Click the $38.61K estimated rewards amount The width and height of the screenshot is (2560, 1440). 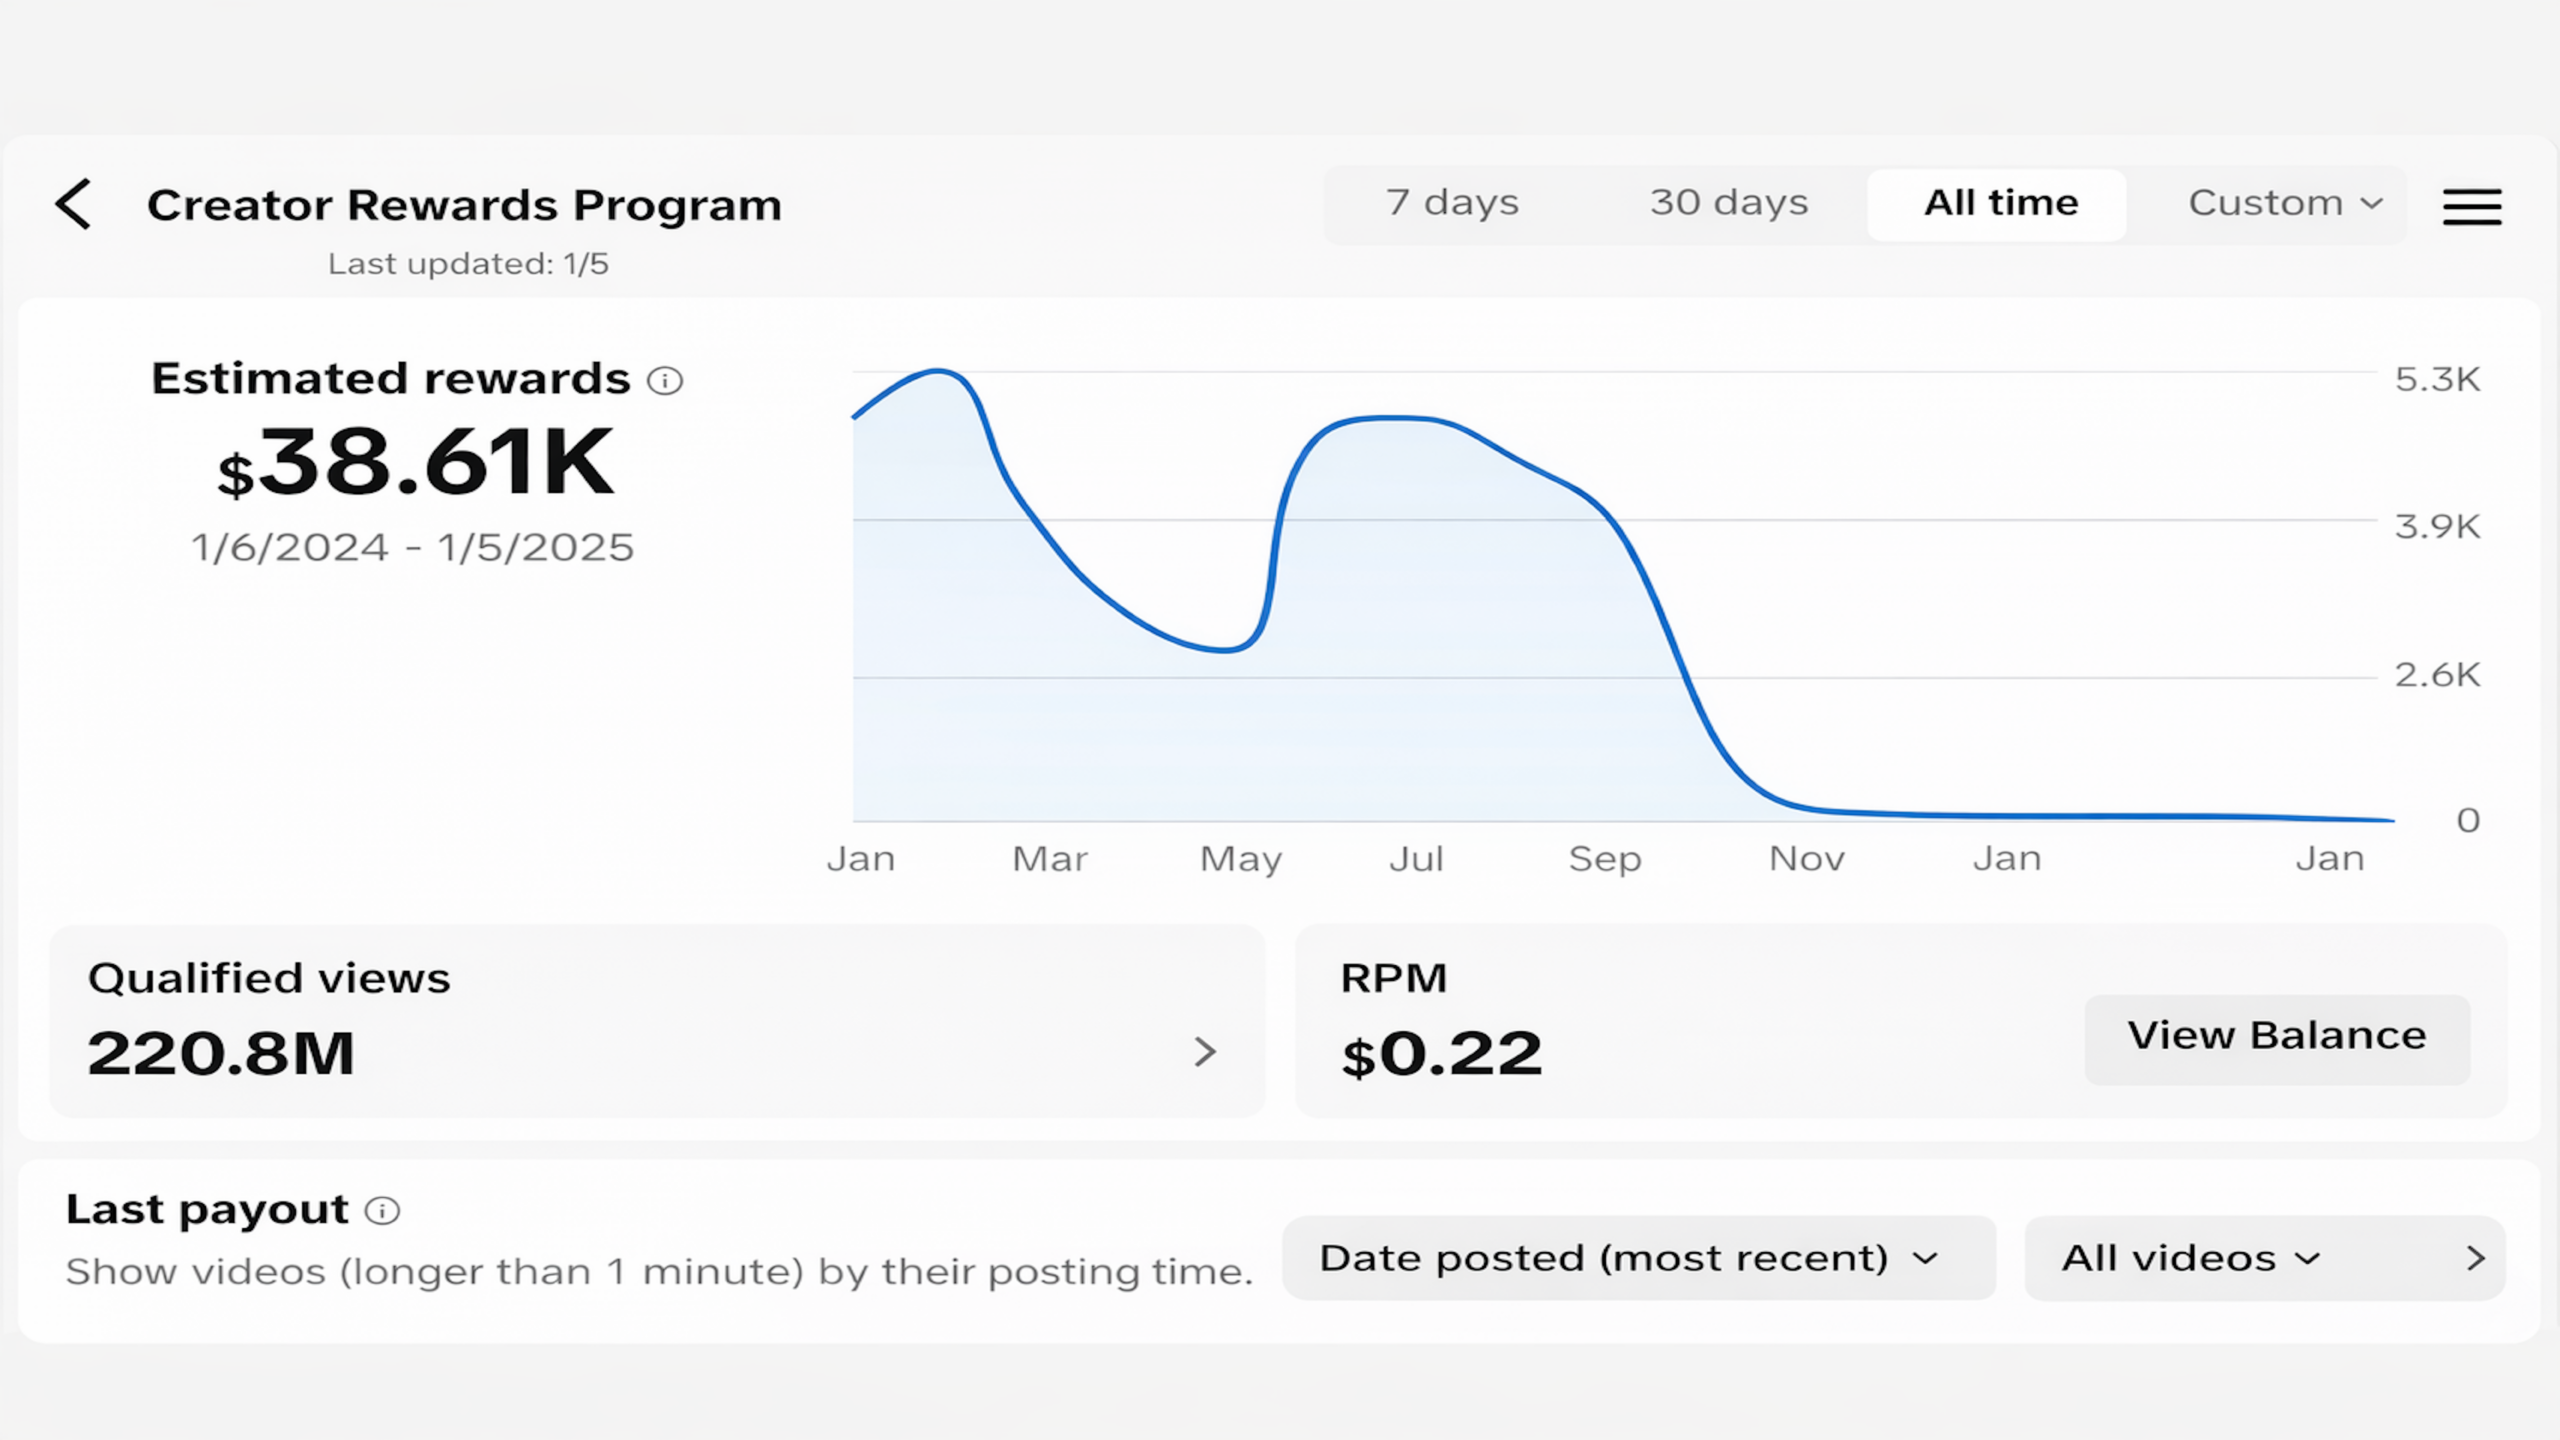coord(415,463)
